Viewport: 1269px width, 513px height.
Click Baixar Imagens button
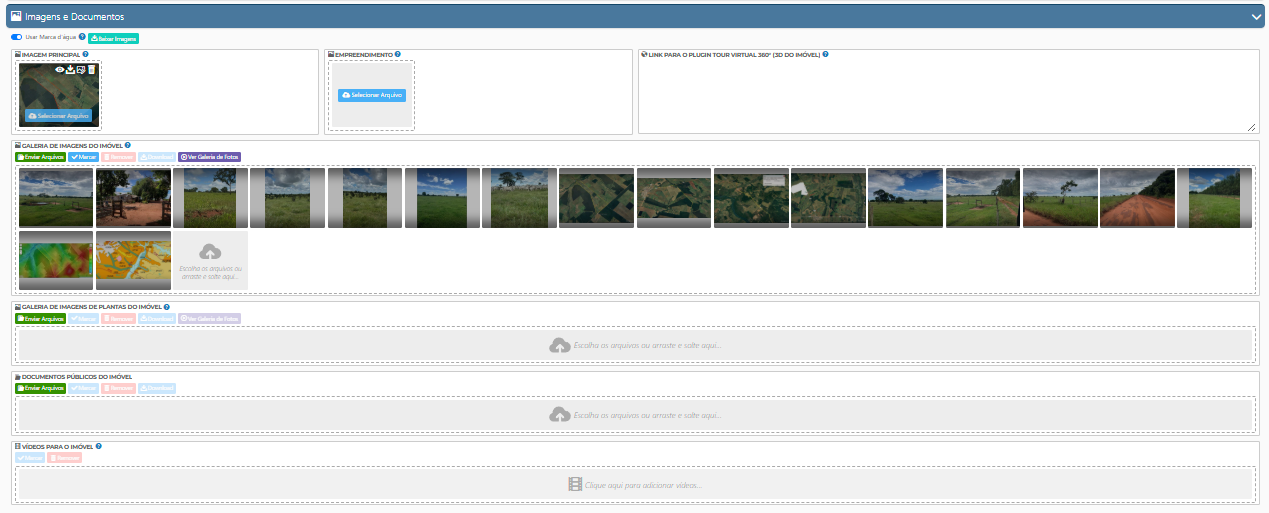tap(114, 38)
